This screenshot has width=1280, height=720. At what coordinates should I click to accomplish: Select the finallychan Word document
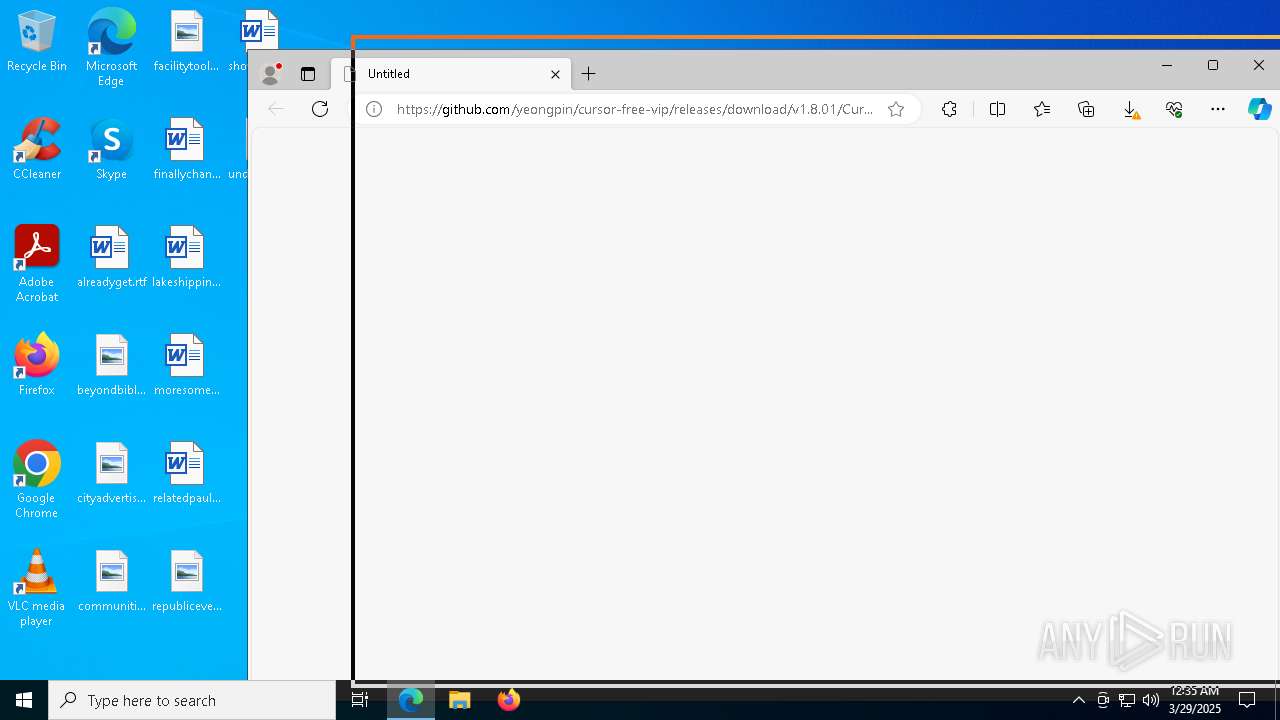tap(186, 150)
